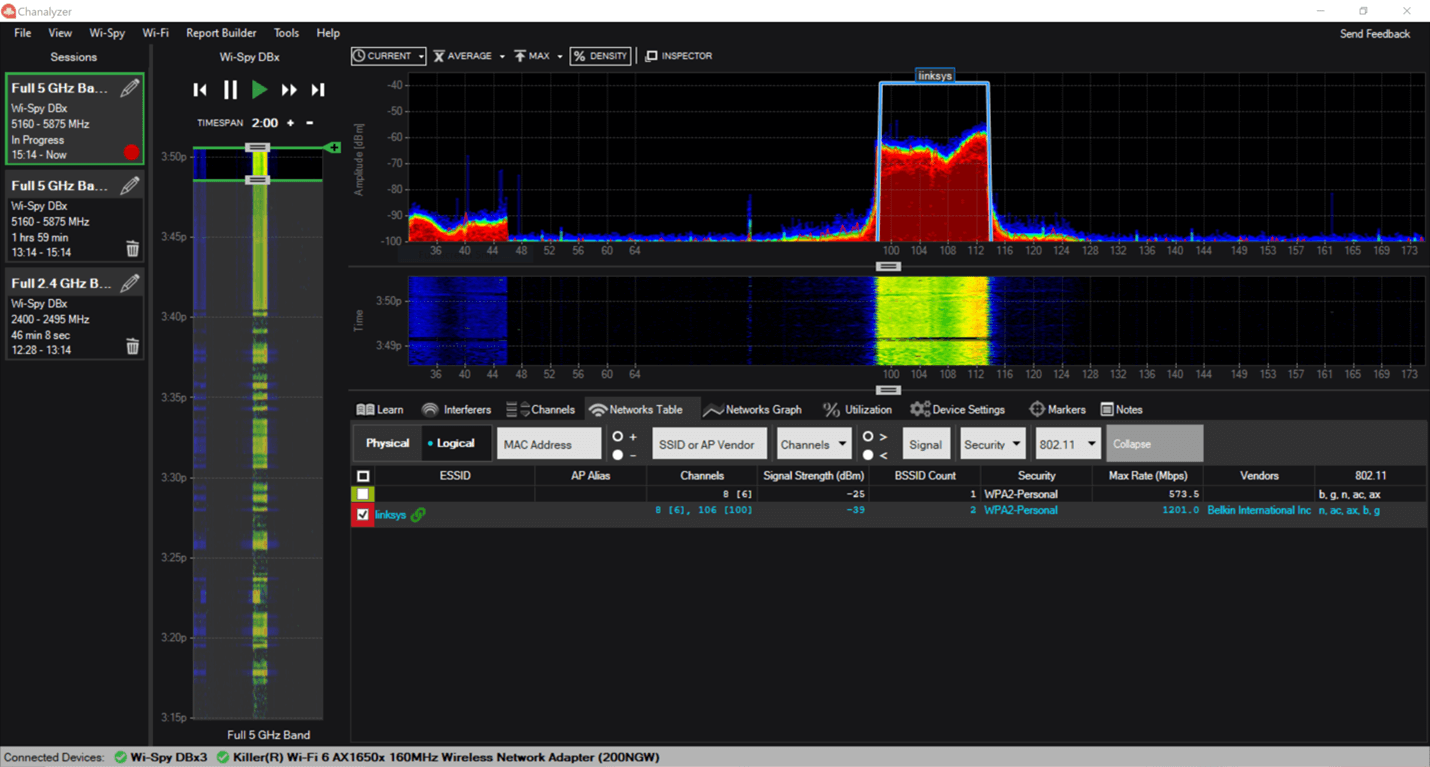The height and width of the screenshot is (767, 1430).
Task: Expand the Channels filter dropdown
Action: (x=813, y=445)
